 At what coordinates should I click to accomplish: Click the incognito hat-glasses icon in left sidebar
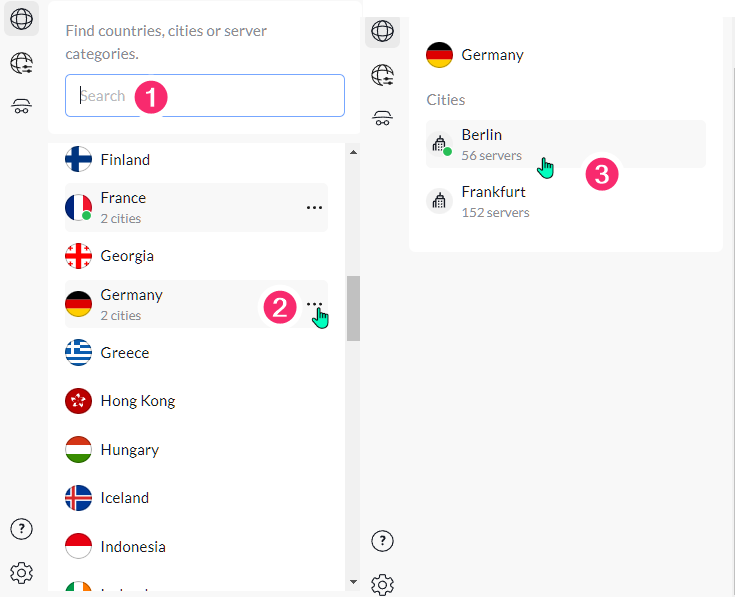click(x=22, y=106)
